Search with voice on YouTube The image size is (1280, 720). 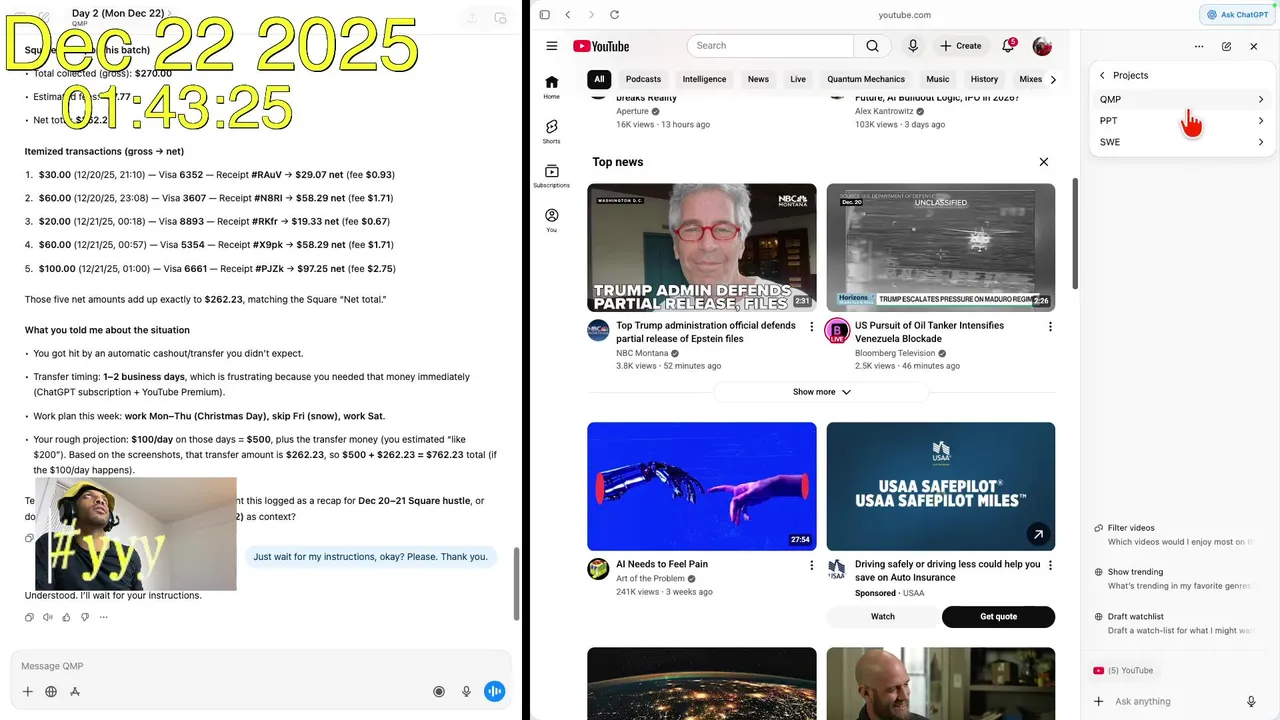coord(913,46)
